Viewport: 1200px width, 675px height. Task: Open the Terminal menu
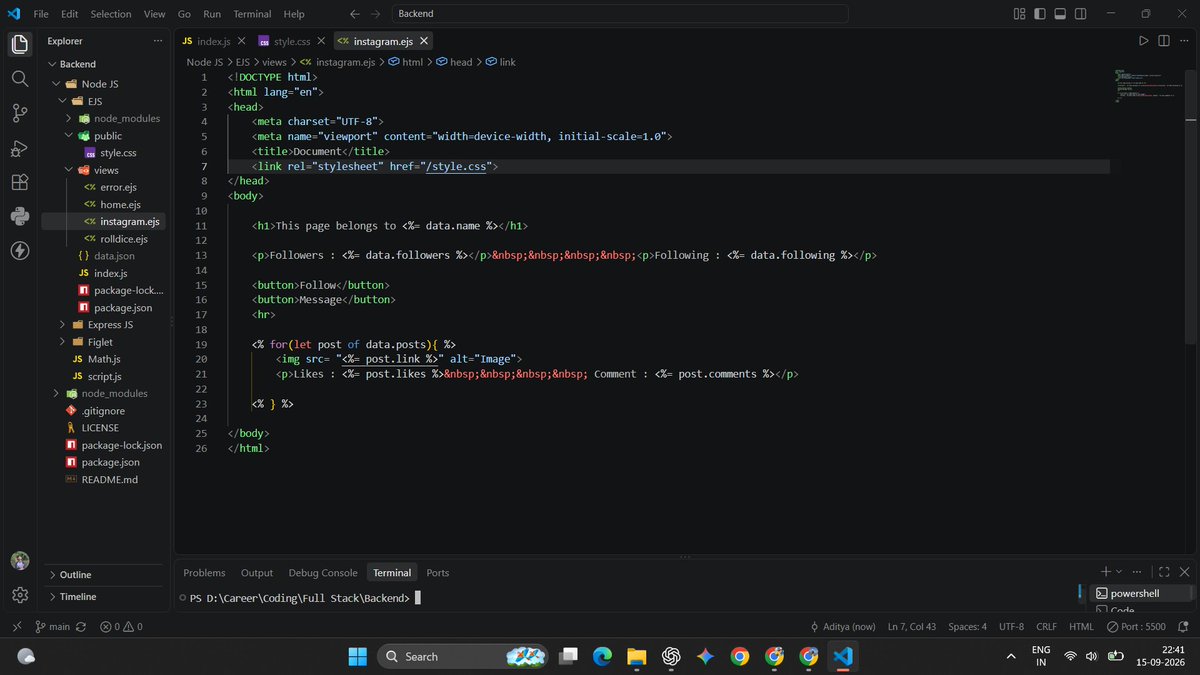(252, 14)
